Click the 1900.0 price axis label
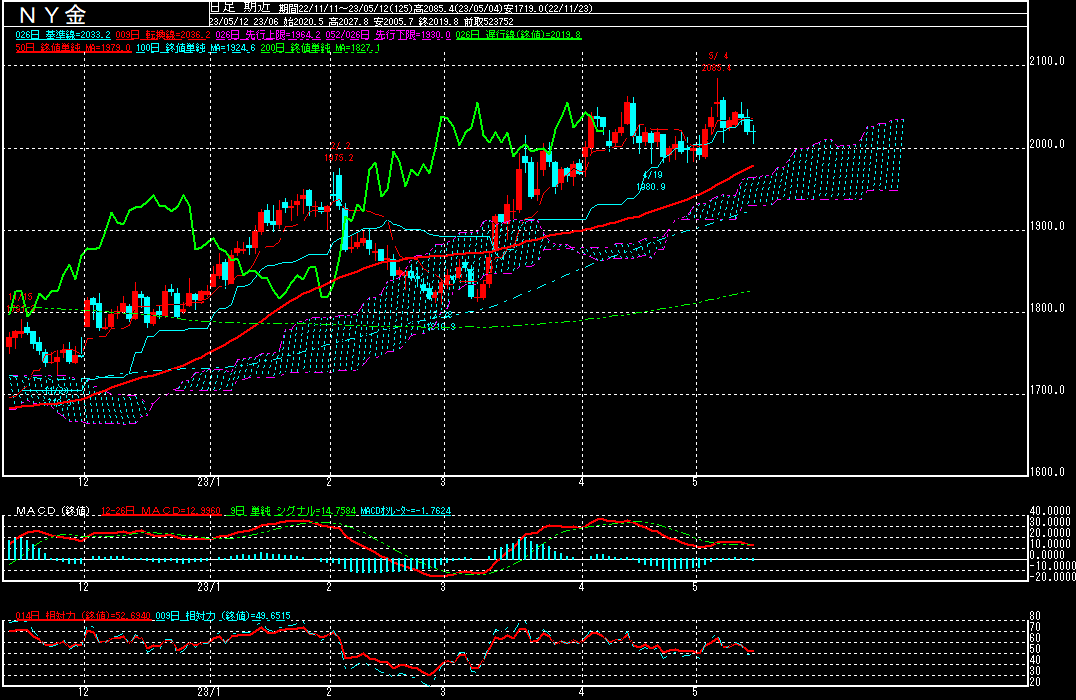 [1047, 226]
